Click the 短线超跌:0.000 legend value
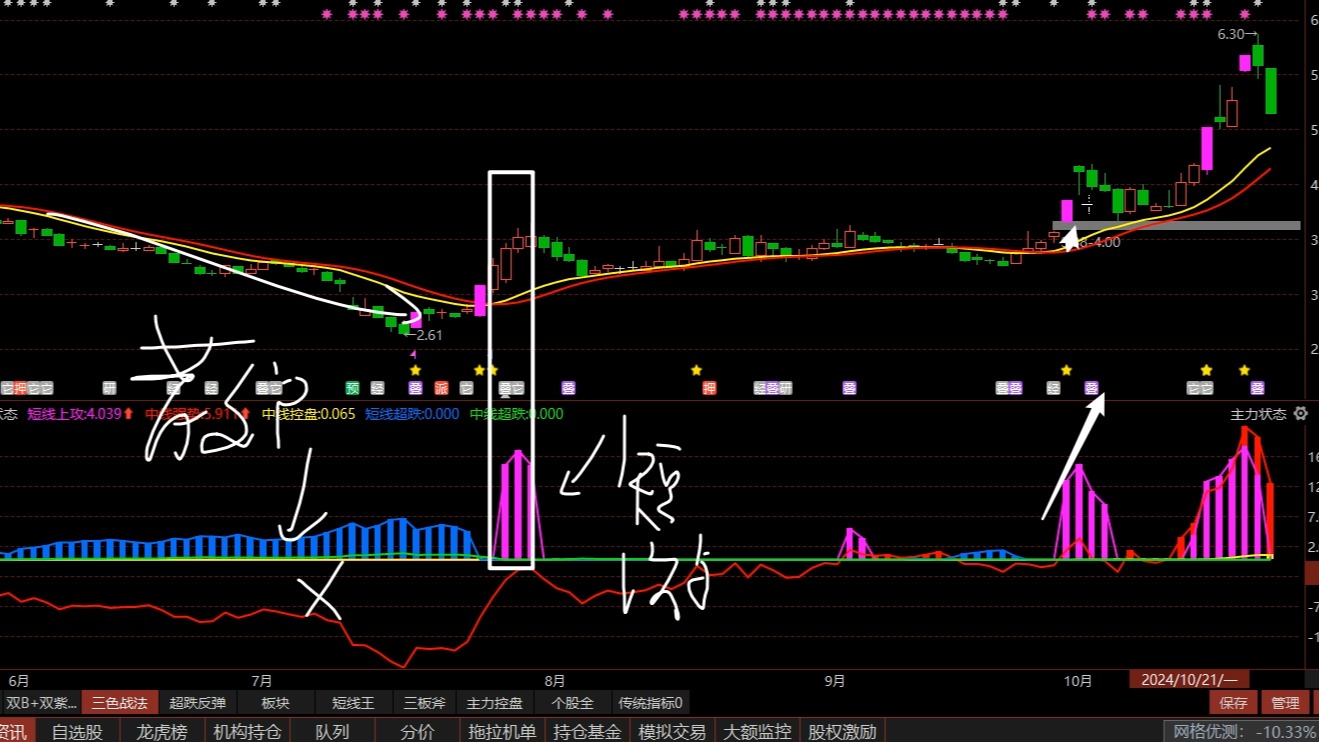Image resolution: width=1319 pixels, height=742 pixels. tap(412, 413)
